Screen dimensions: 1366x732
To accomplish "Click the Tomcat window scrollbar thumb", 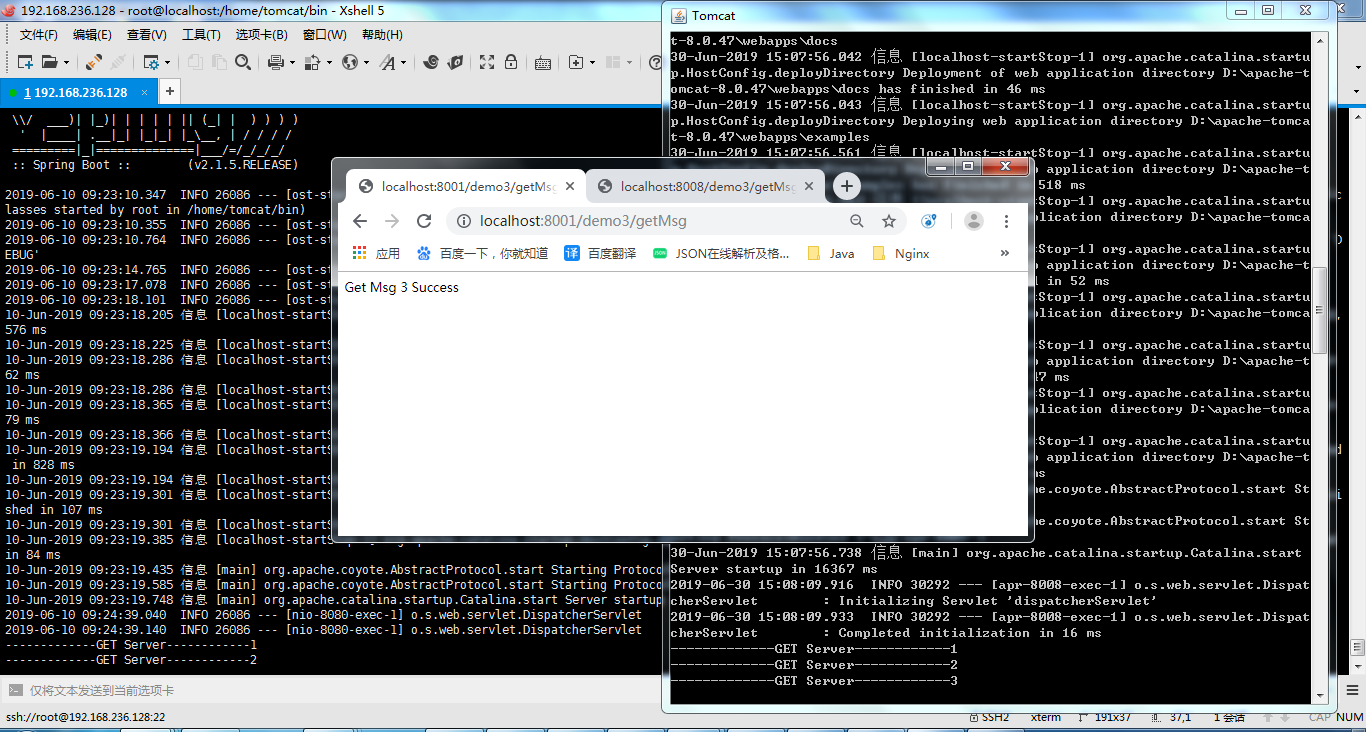I will 1320,310.
